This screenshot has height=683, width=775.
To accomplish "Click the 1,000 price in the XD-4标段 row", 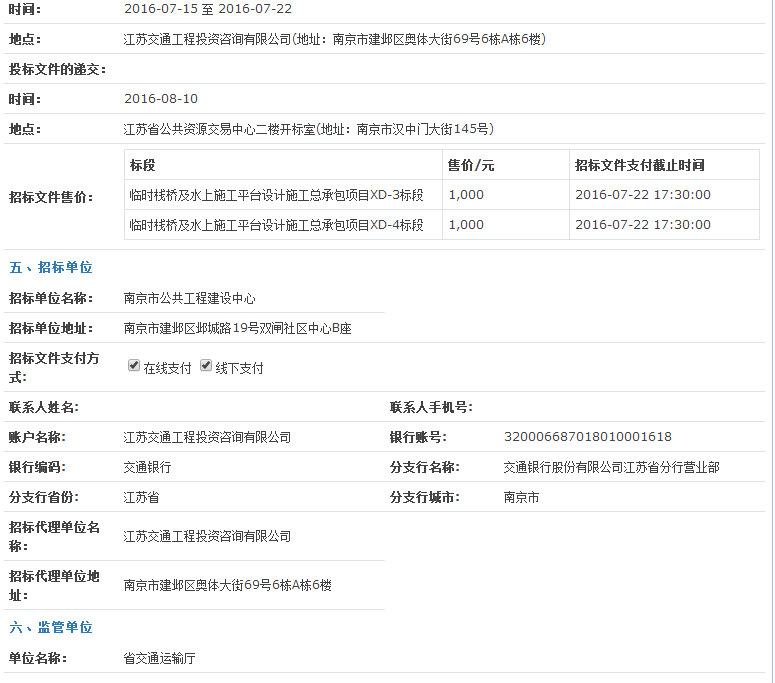I will (x=466, y=225).
